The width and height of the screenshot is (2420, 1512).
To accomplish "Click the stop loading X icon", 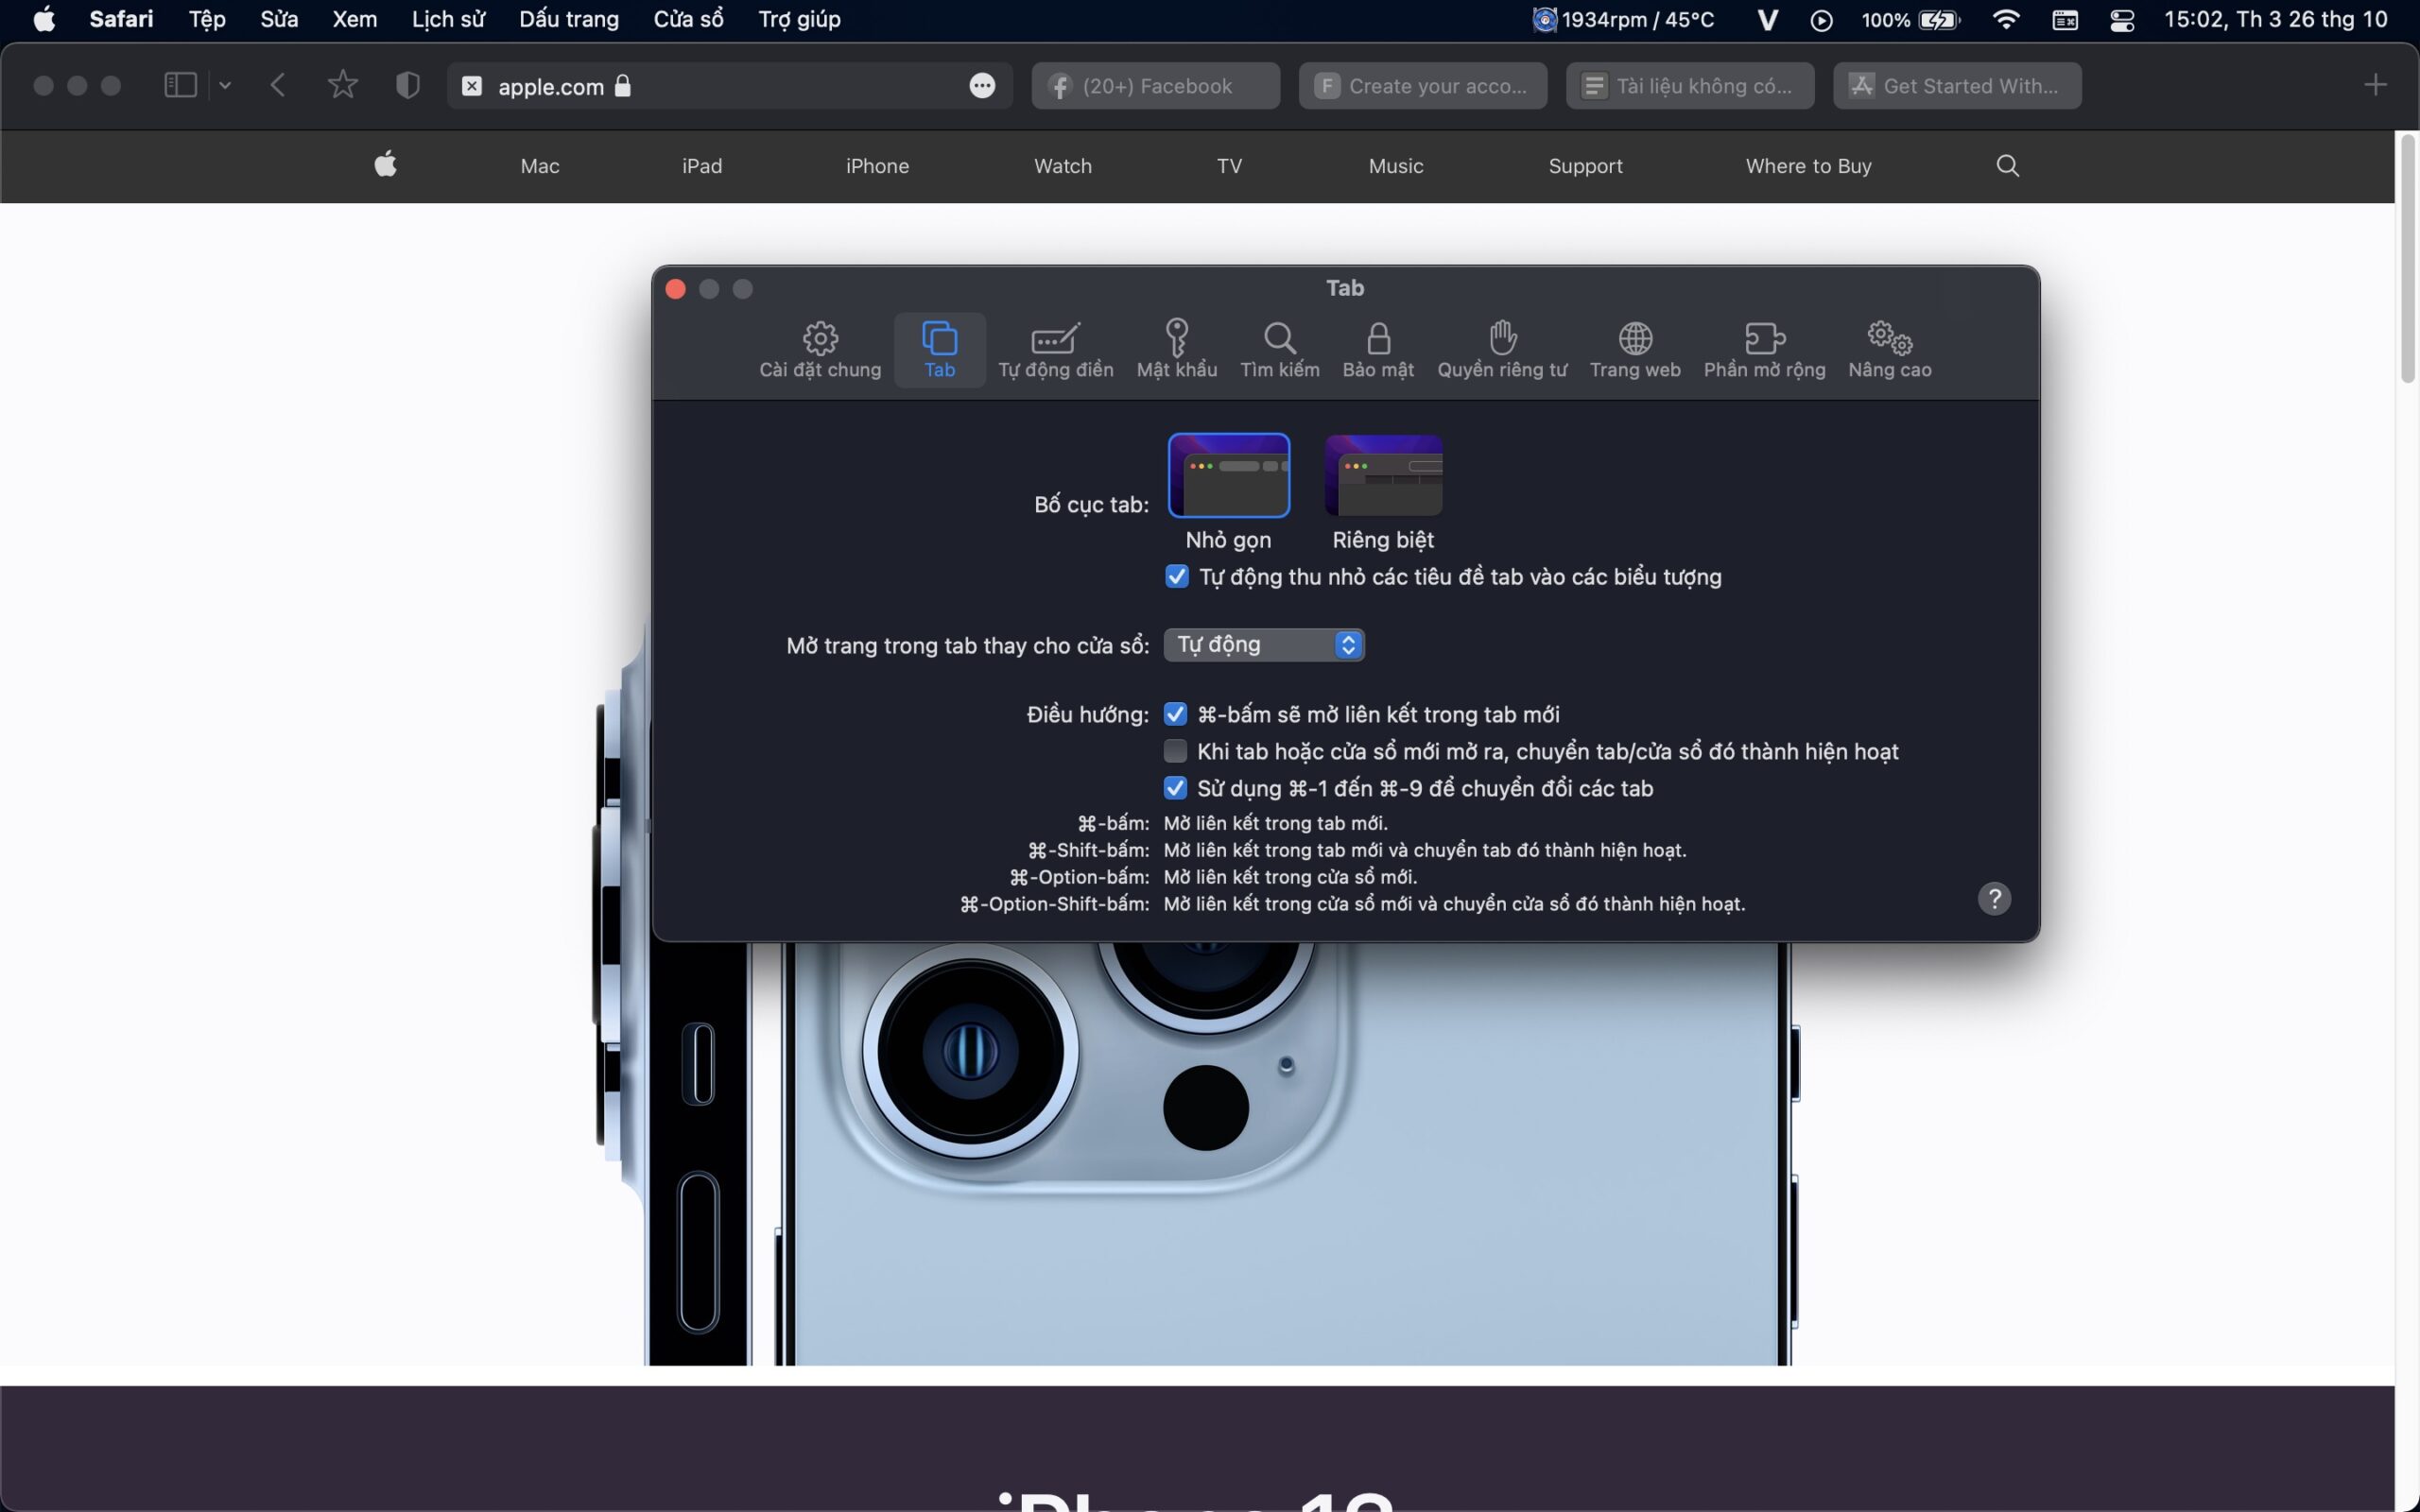I will (472, 86).
